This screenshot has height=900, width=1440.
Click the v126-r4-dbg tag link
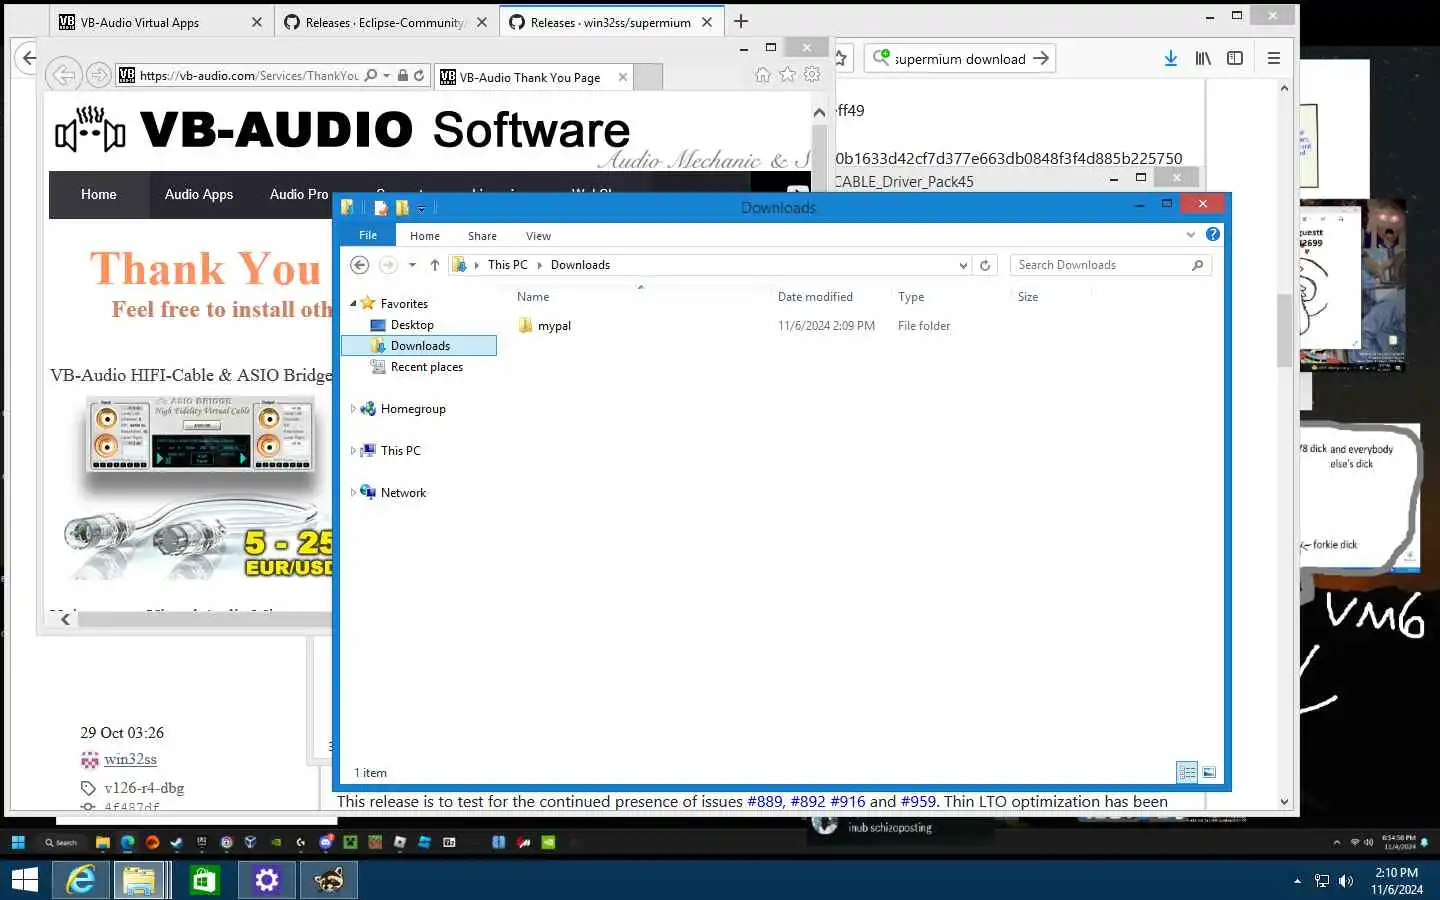[144, 788]
